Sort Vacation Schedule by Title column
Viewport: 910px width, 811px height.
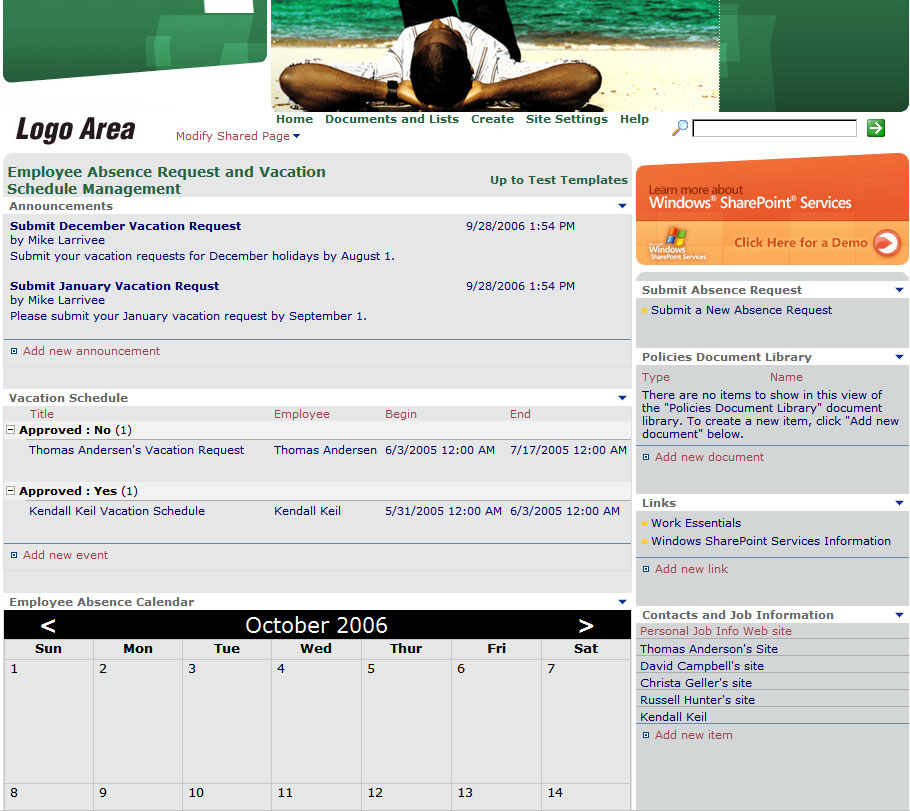click(42, 414)
